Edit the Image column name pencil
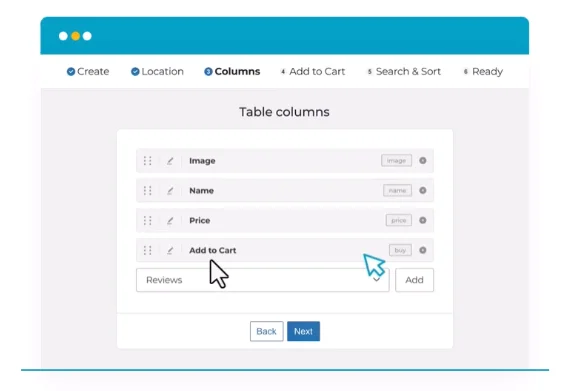 (170, 161)
